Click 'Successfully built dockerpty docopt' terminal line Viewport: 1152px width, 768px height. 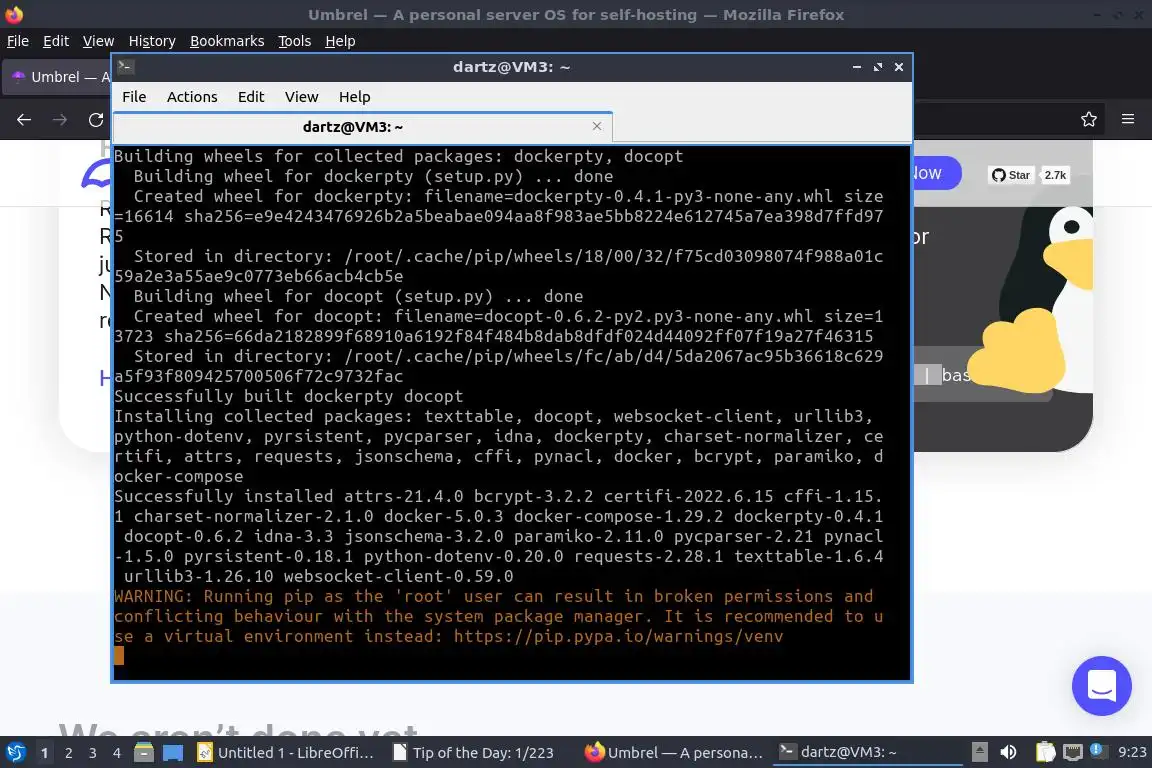289,396
